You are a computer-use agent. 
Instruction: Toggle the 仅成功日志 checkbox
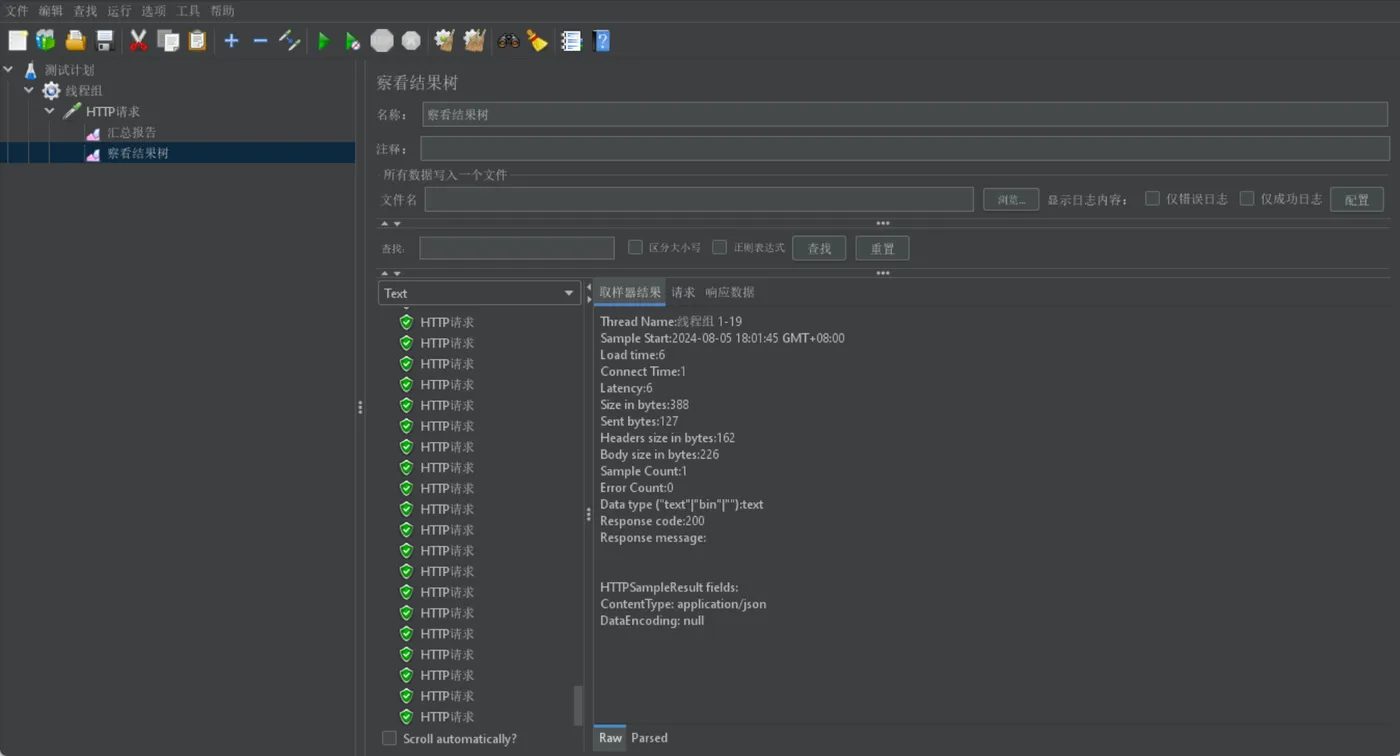(1247, 198)
